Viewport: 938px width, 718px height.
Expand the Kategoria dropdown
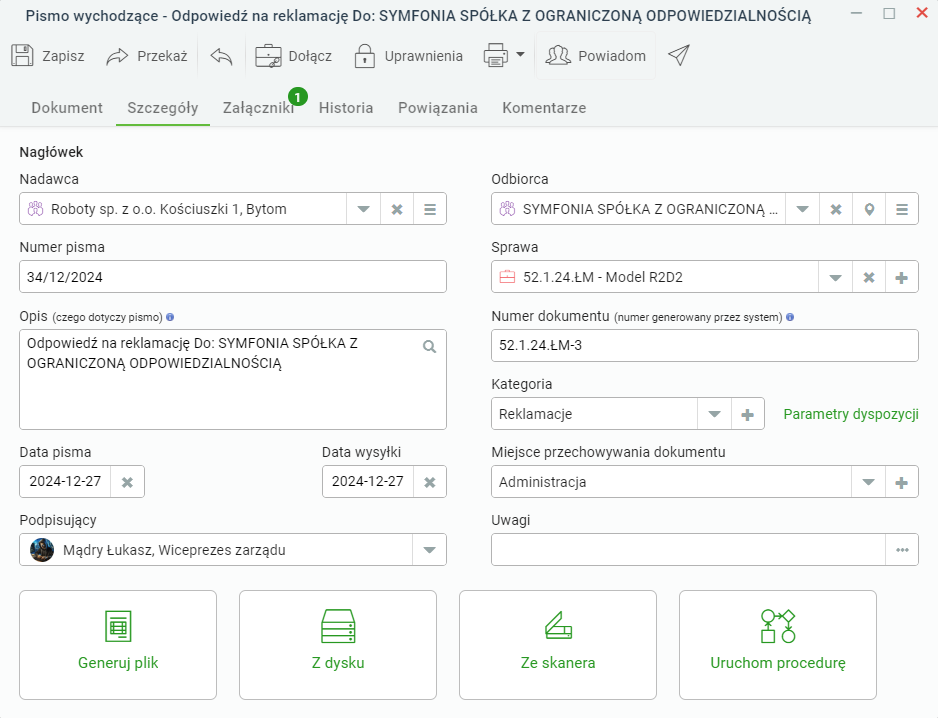(x=714, y=414)
